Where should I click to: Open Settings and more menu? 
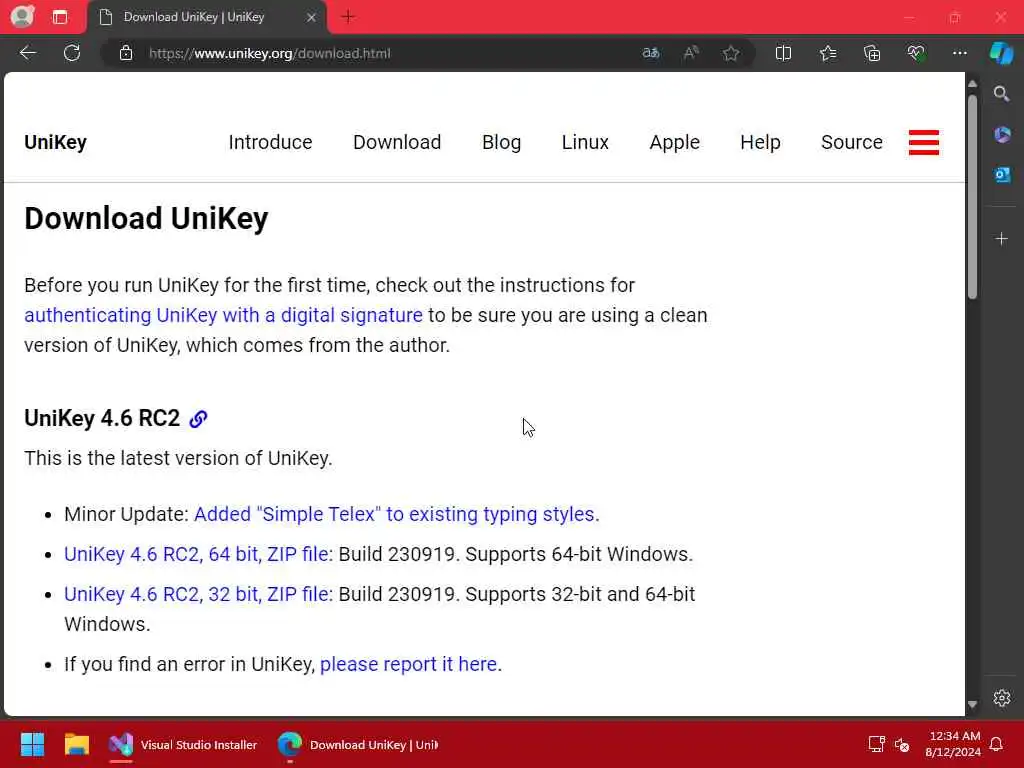(x=959, y=54)
